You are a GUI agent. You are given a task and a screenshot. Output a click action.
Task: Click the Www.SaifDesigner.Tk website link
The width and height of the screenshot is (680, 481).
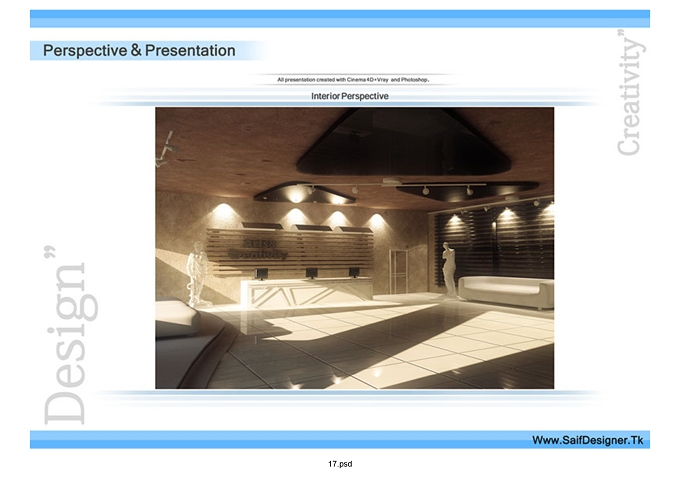[588, 440]
